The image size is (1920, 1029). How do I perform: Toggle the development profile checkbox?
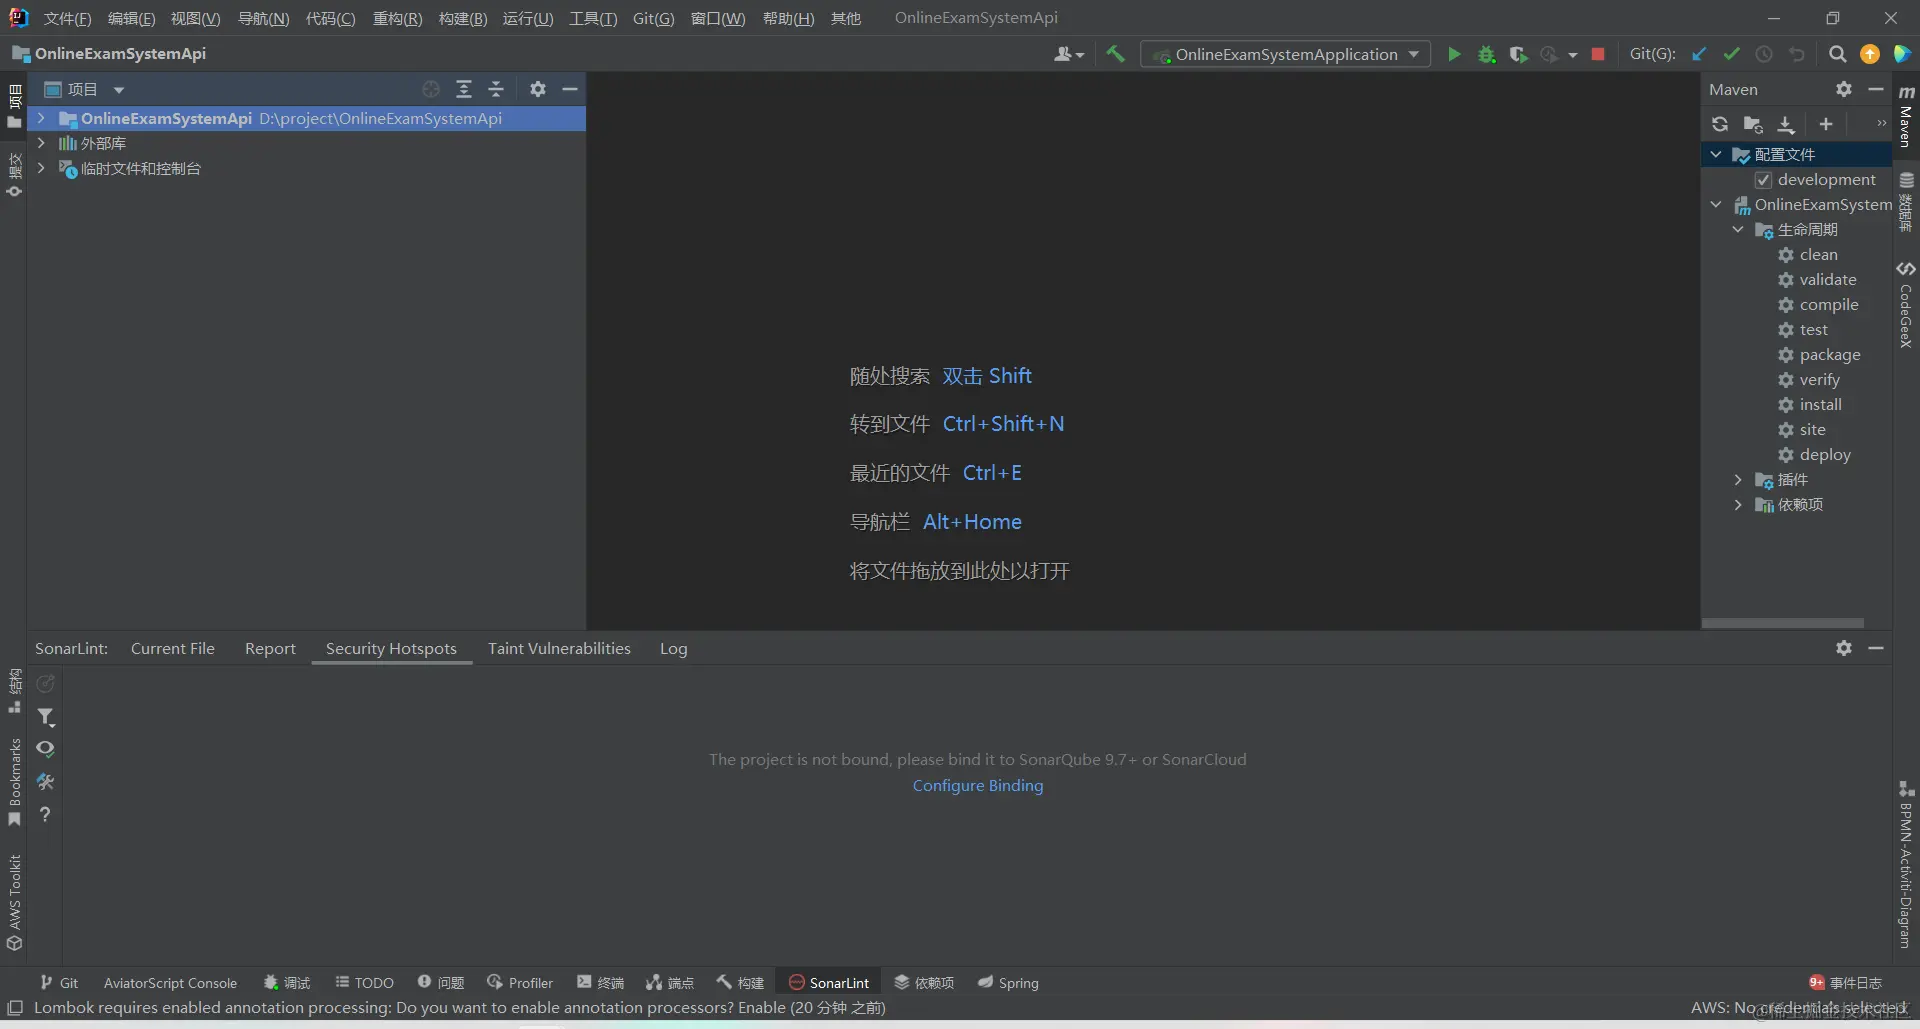[x=1764, y=180]
